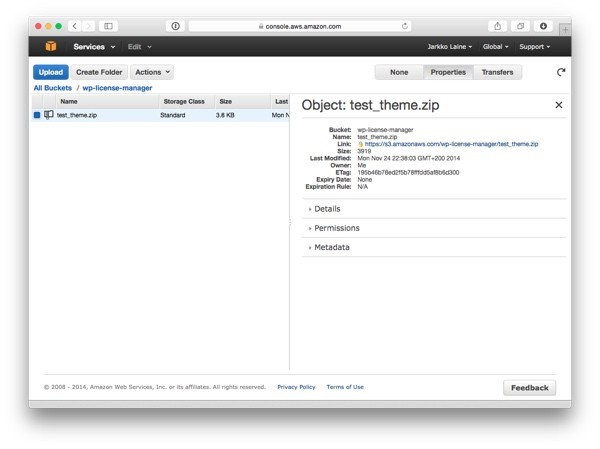Click the Upload button
This screenshot has width=600, height=449.
[x=51, y=72]
